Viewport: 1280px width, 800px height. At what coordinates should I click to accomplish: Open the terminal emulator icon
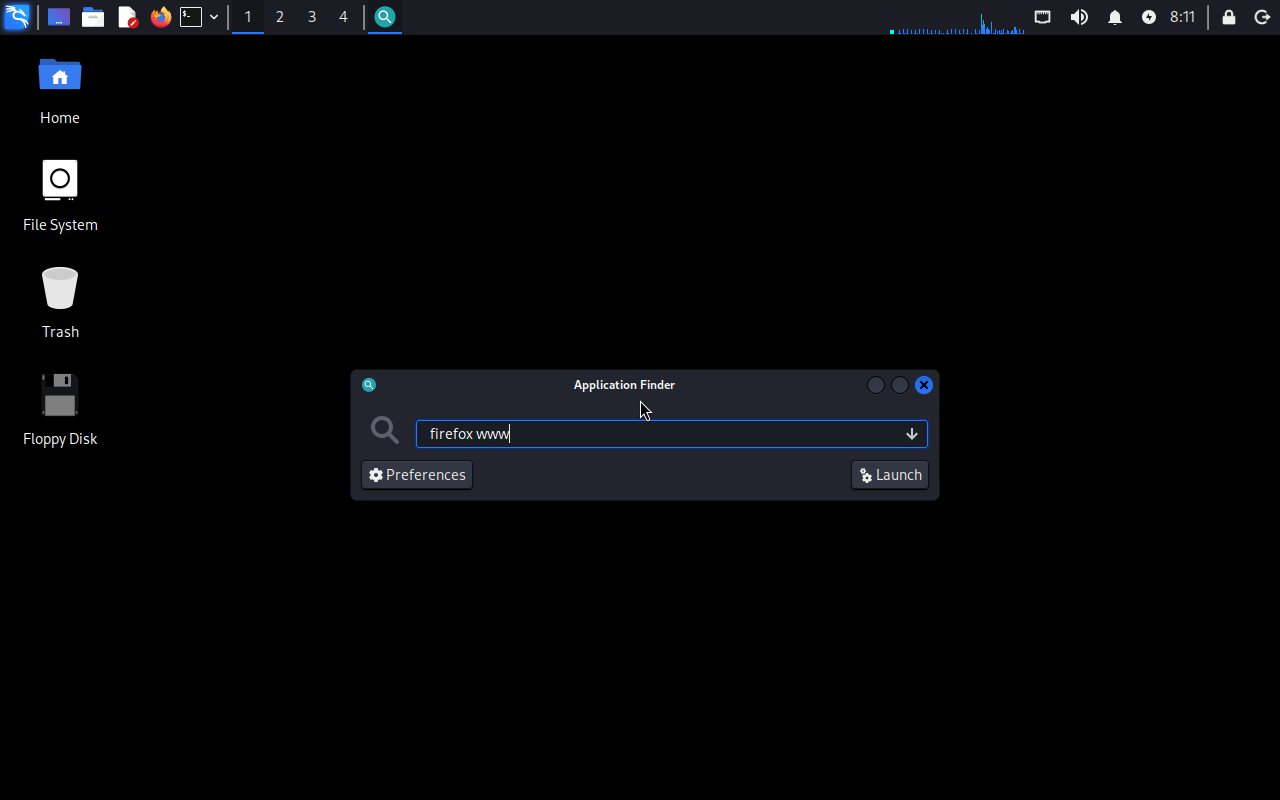[191, 17]
